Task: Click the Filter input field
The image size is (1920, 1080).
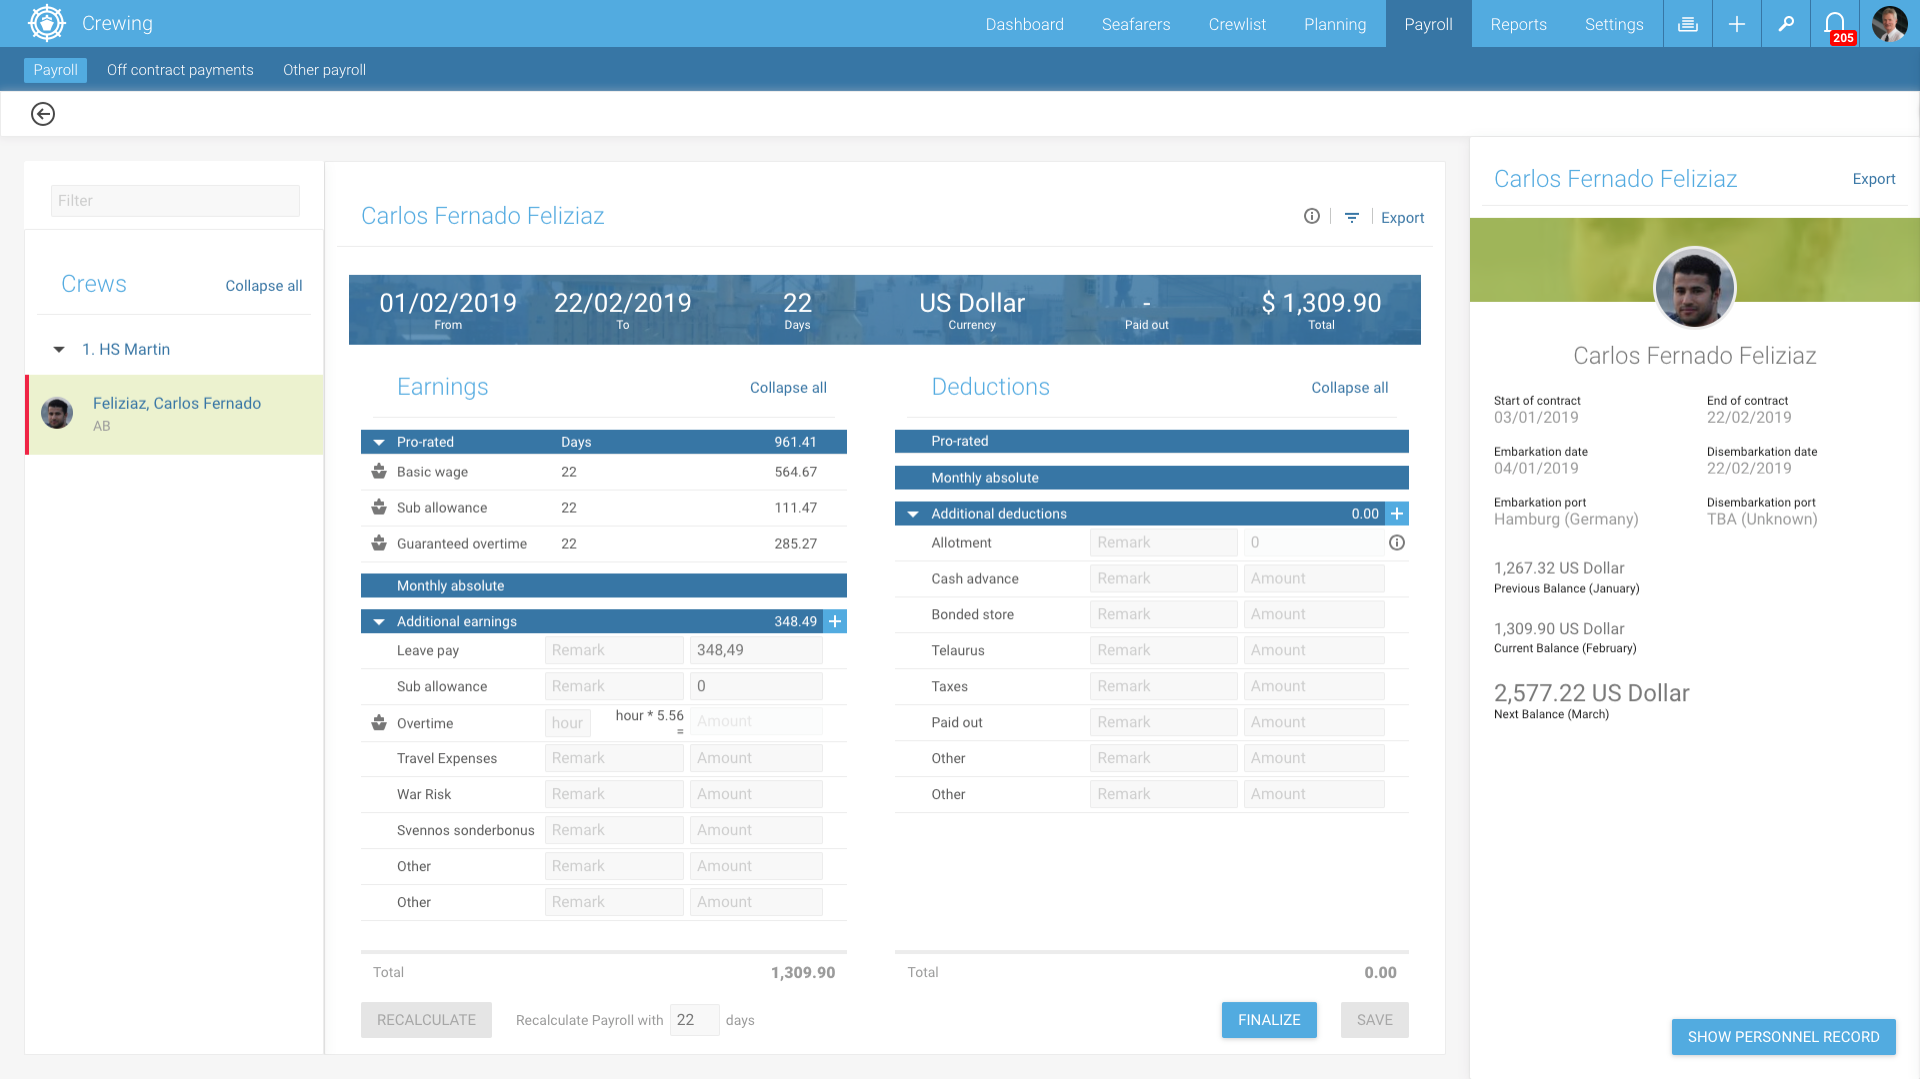Action: pyautogui.click(x=175, y=201)
